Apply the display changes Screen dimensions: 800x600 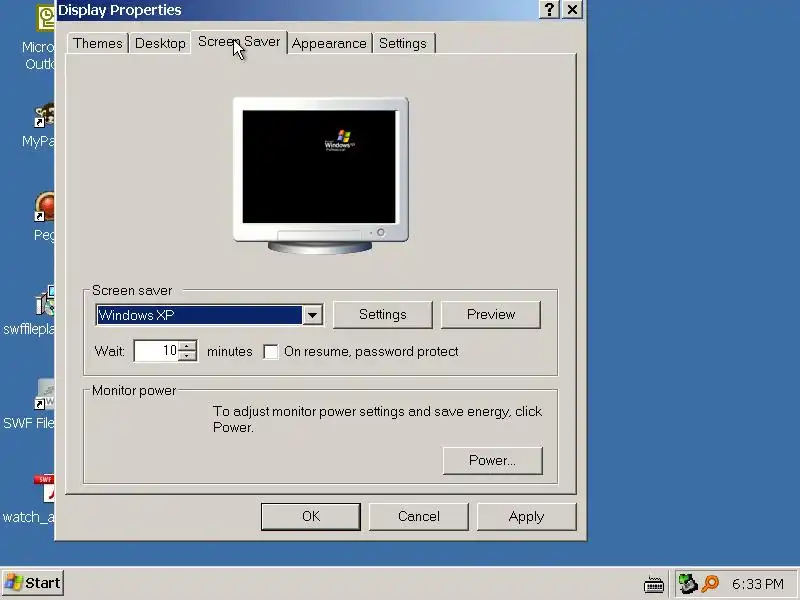527,516
